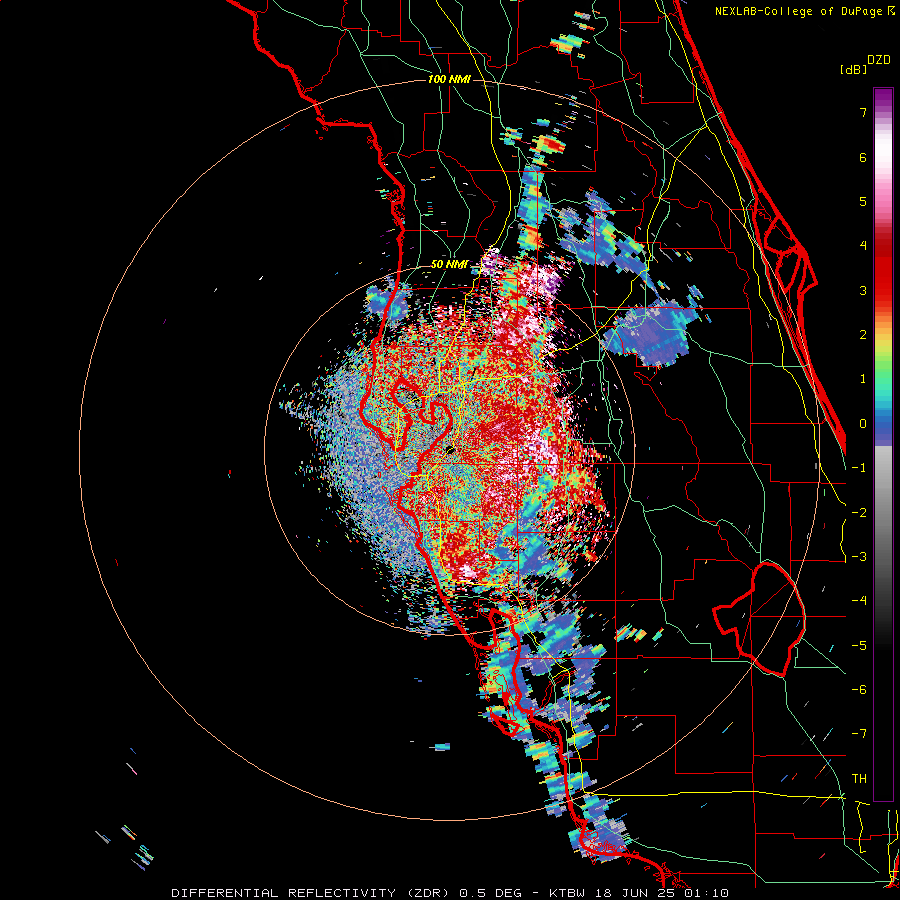Screen dimensions: 900x900
Task: Click the -3 value on the dB scale
Action: click(859, 557)
